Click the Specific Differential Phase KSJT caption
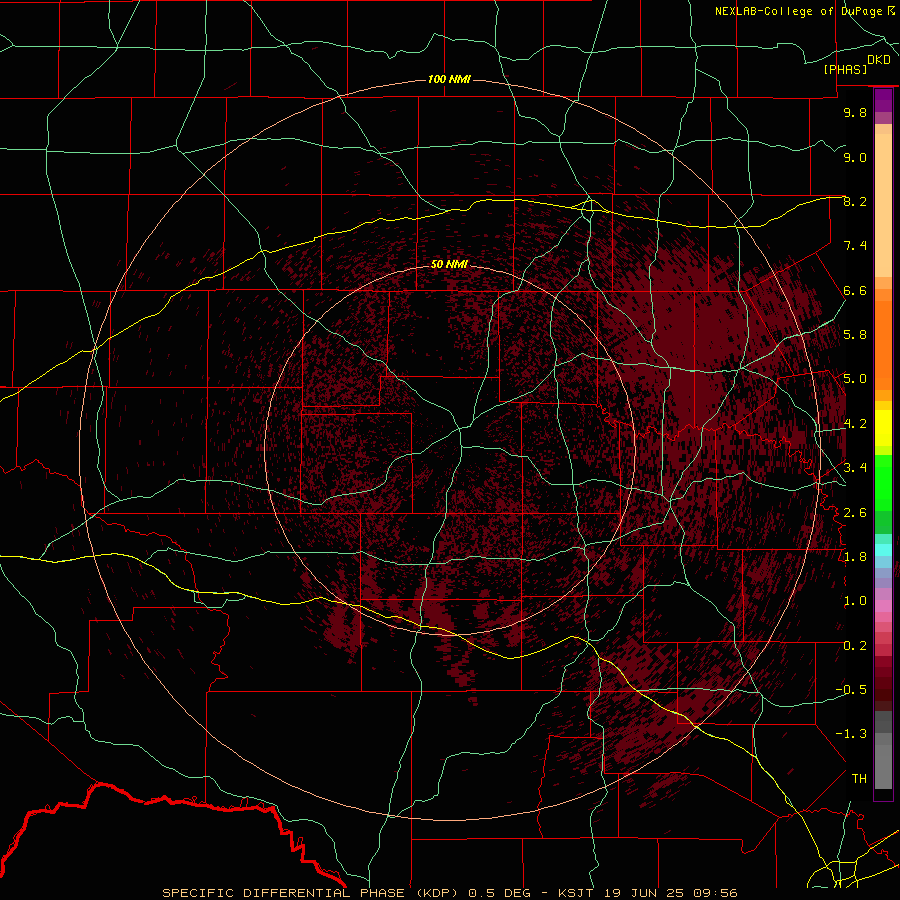The image size is (900, 900). [449, 893]
